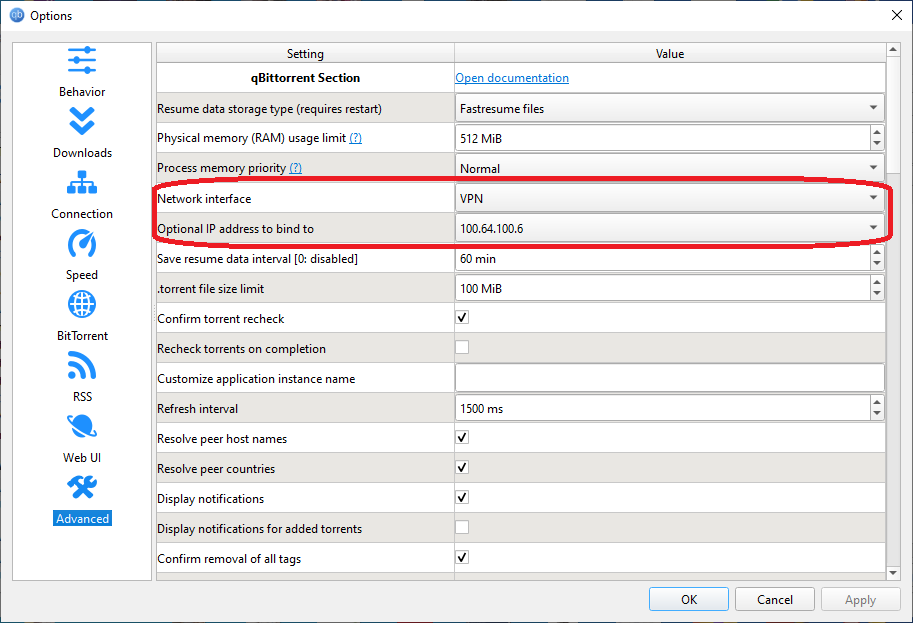Select the Web UI tab label
Viewport: 913px width, 623px height.
pyautogui.click(x=82, y=458)
